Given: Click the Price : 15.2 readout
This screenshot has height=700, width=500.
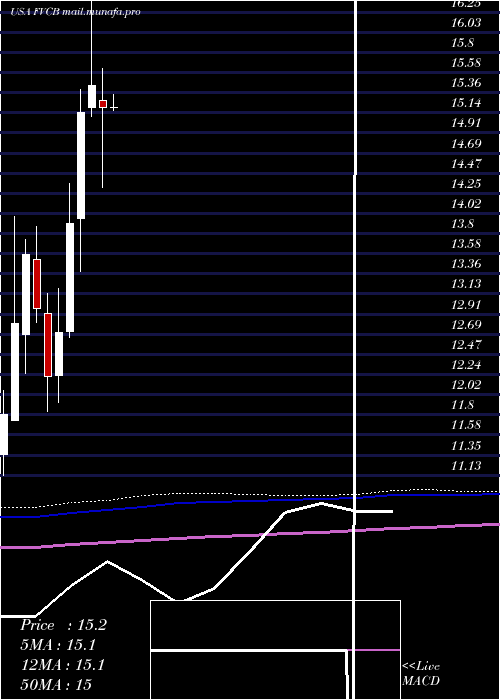Looking at the screenshot, I should click(63, 625).
